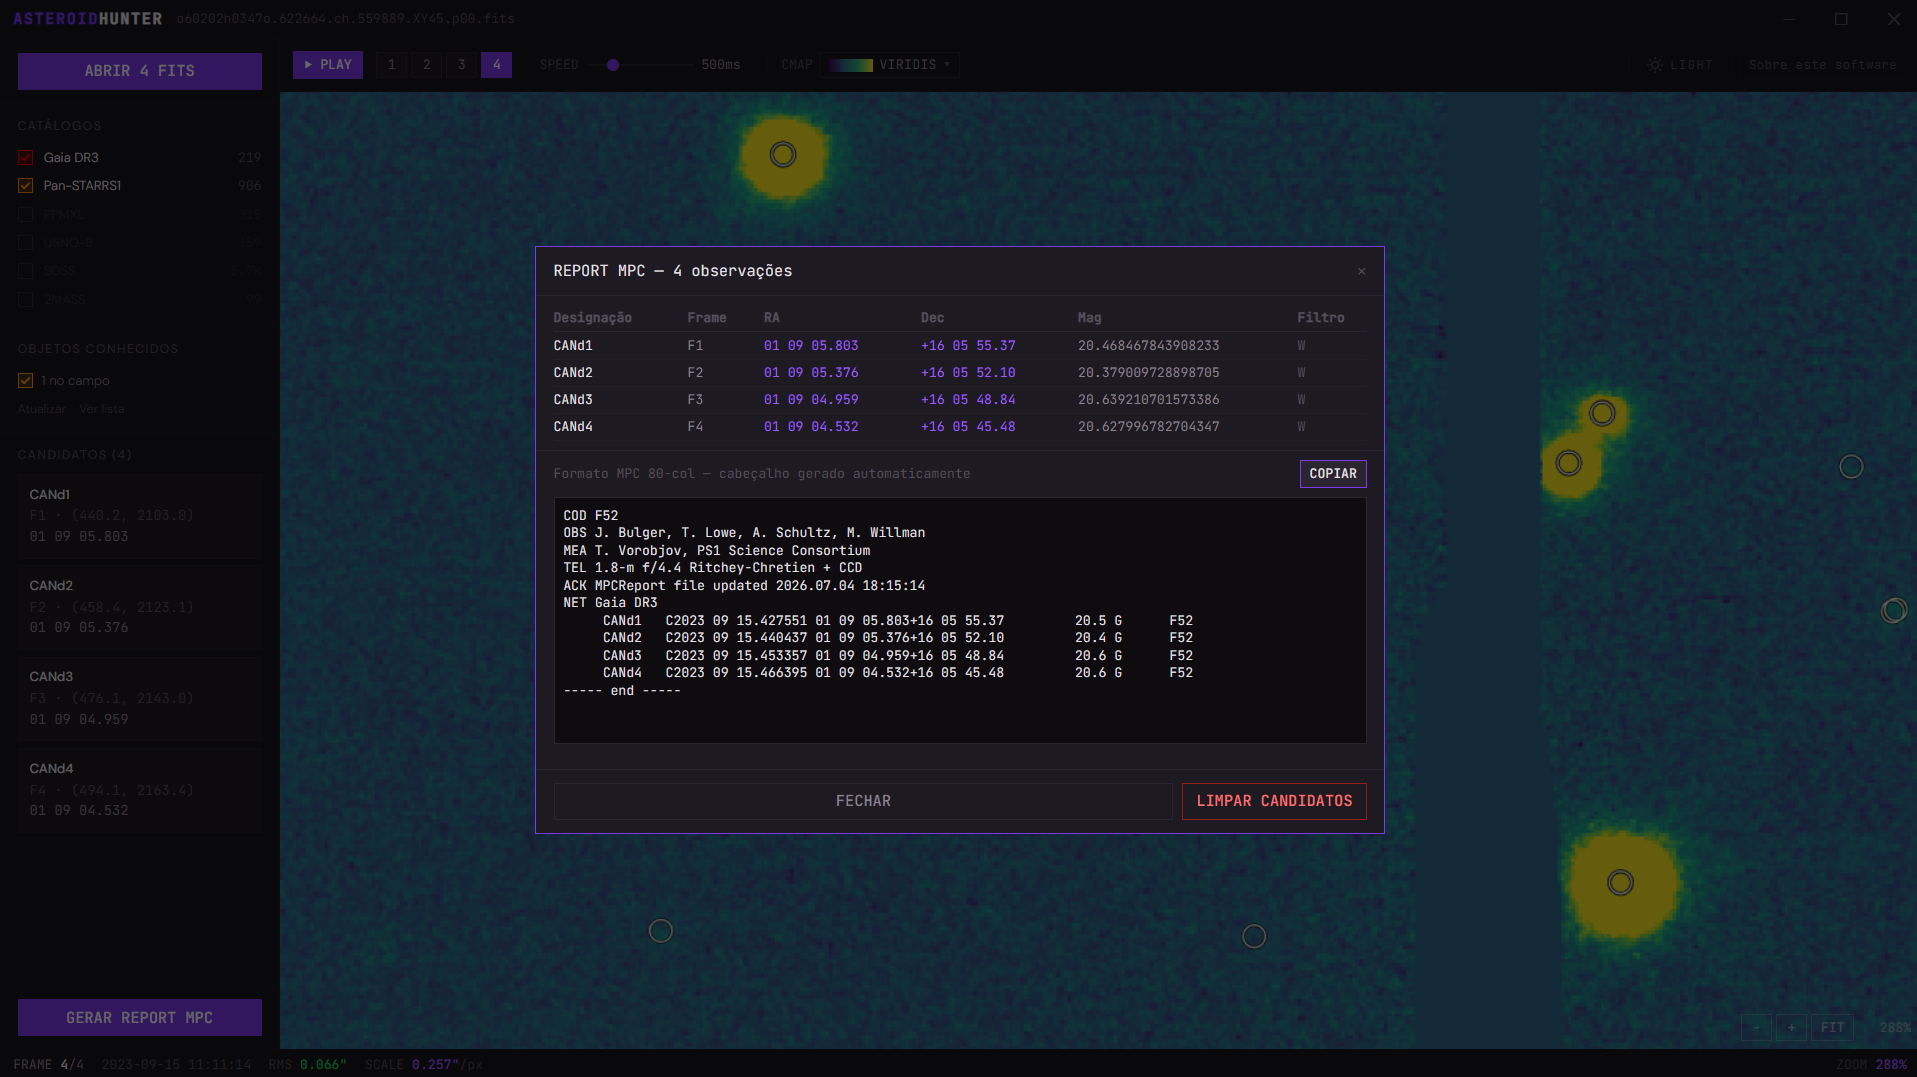Open FITS files with ABRIR 4 FITS
Viewport: 1917px width, 1077px height.
pyautogui.click(x=140, y=71)
